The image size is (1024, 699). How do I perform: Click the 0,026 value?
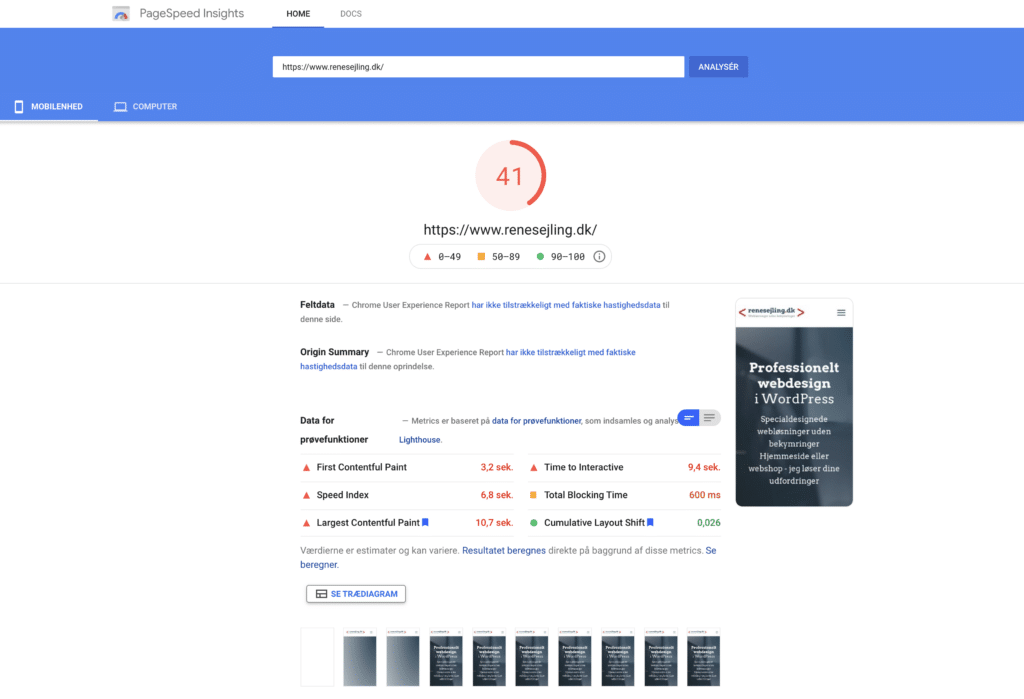(709, 523)
